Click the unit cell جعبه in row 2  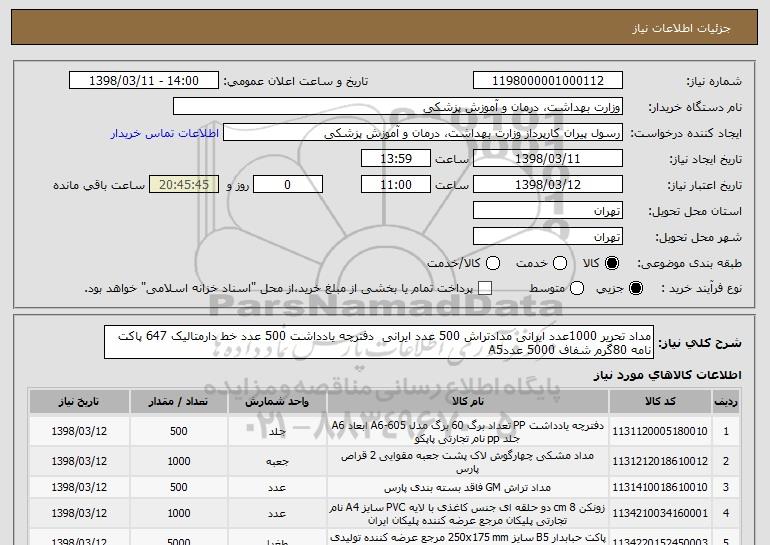(277, 462)
